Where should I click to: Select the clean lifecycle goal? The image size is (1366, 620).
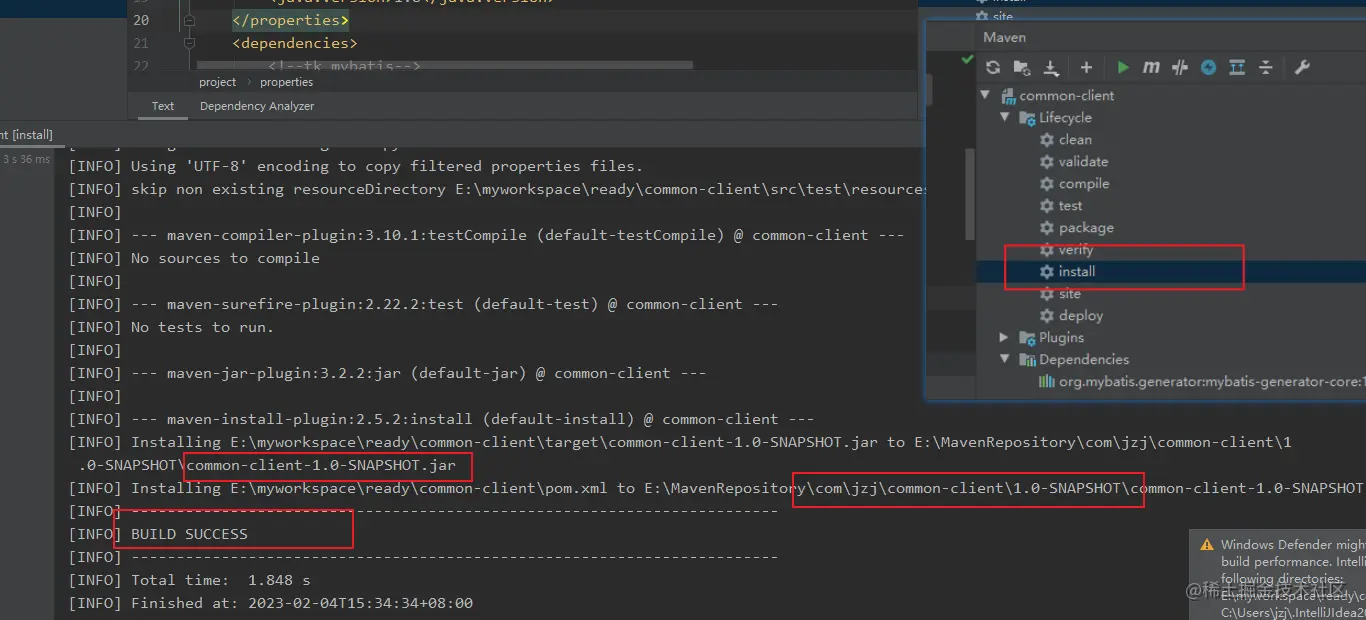tap(1066, 139)
